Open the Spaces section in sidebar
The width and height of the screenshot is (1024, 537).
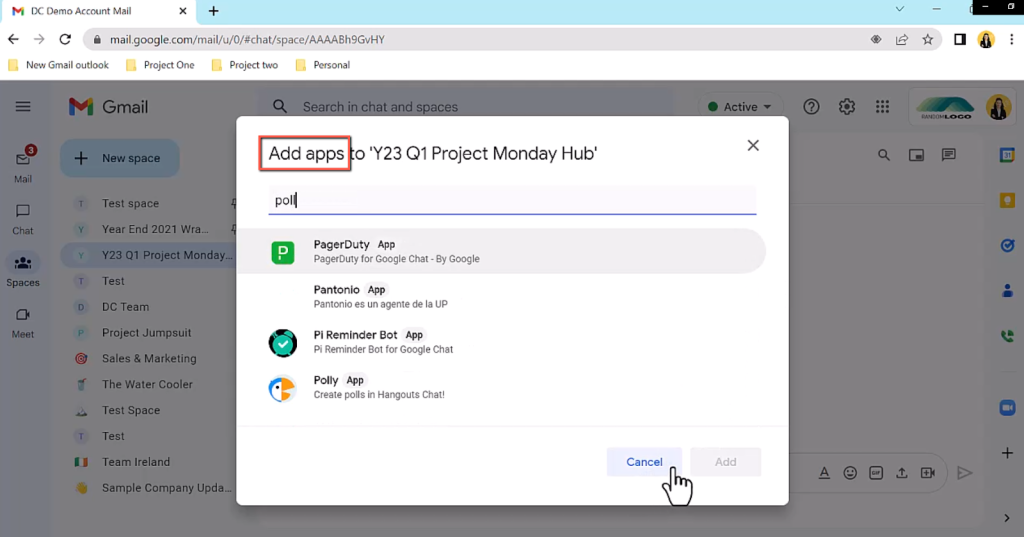(23, 270)
